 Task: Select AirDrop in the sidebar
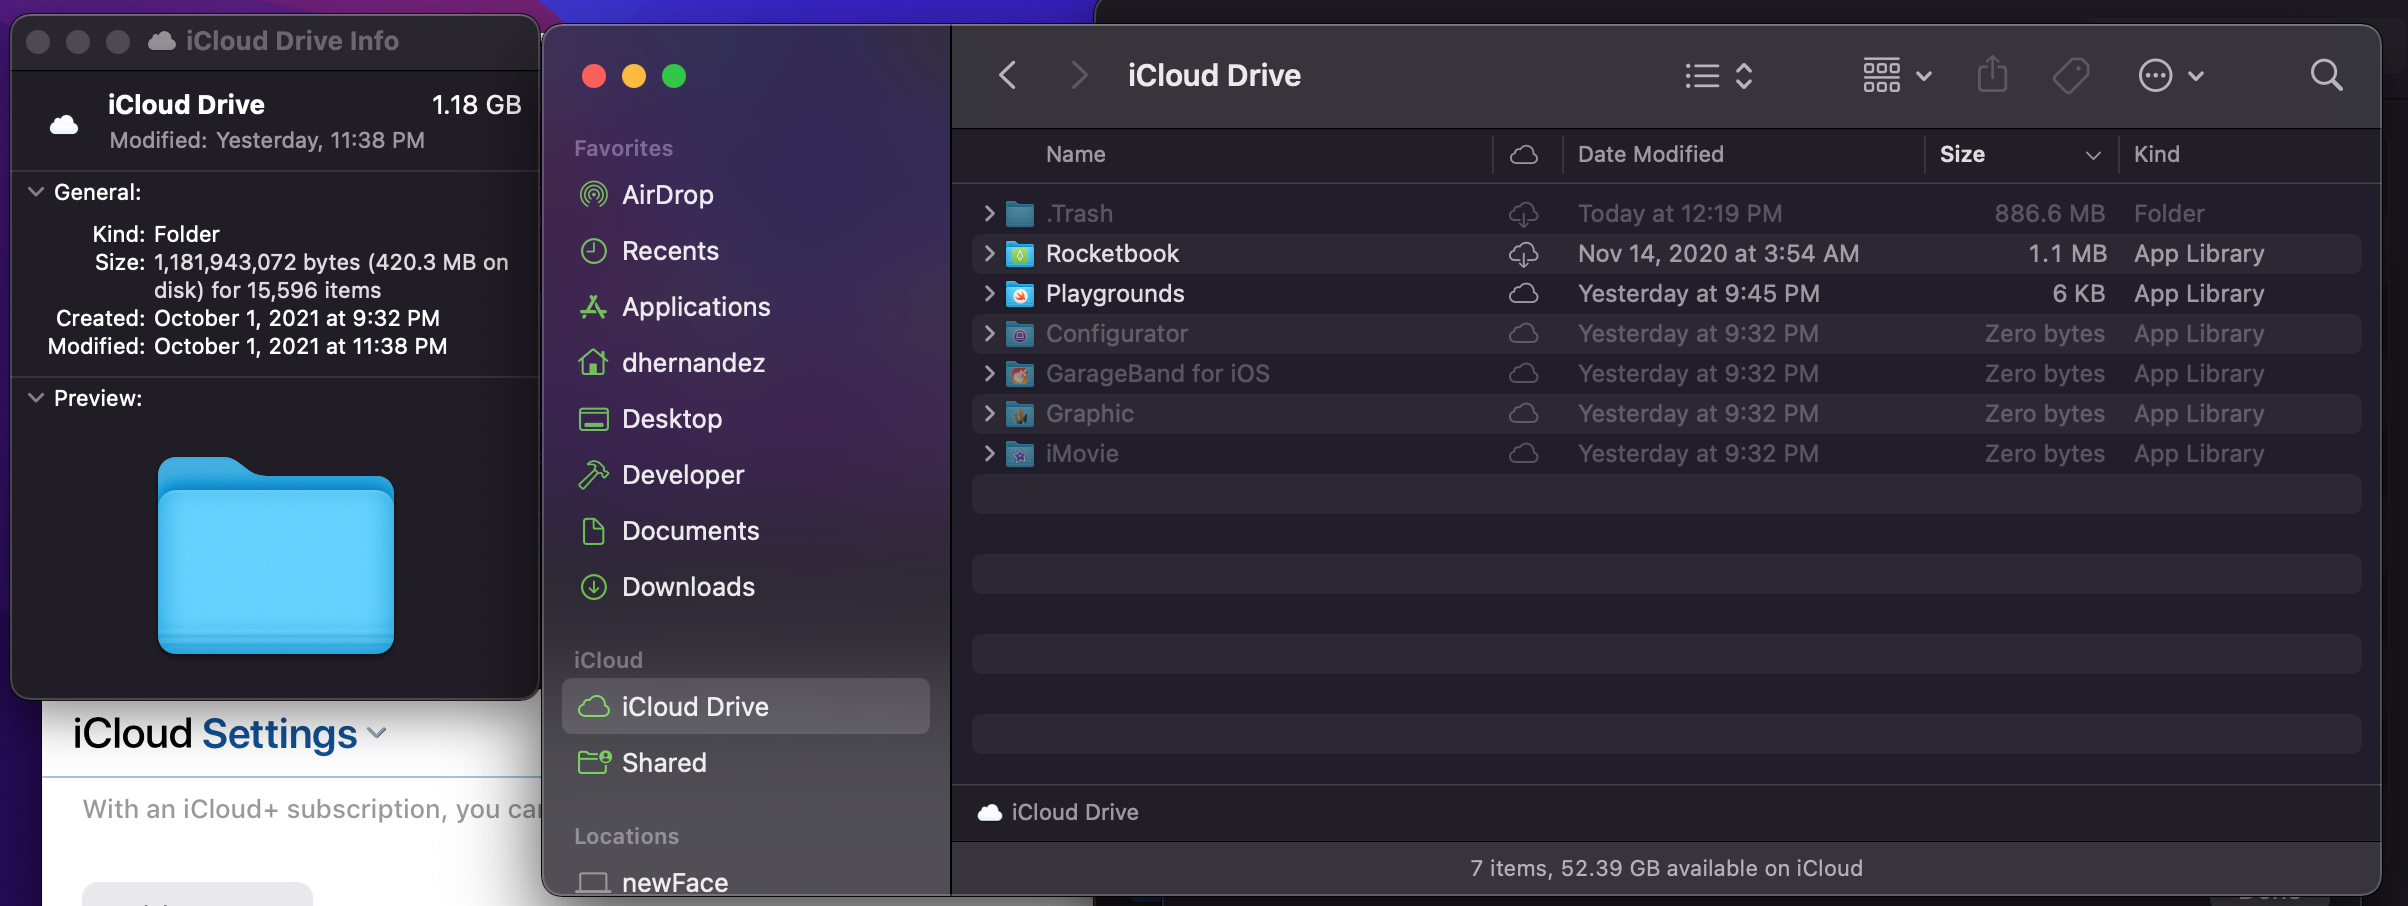(x=667, y=195)
